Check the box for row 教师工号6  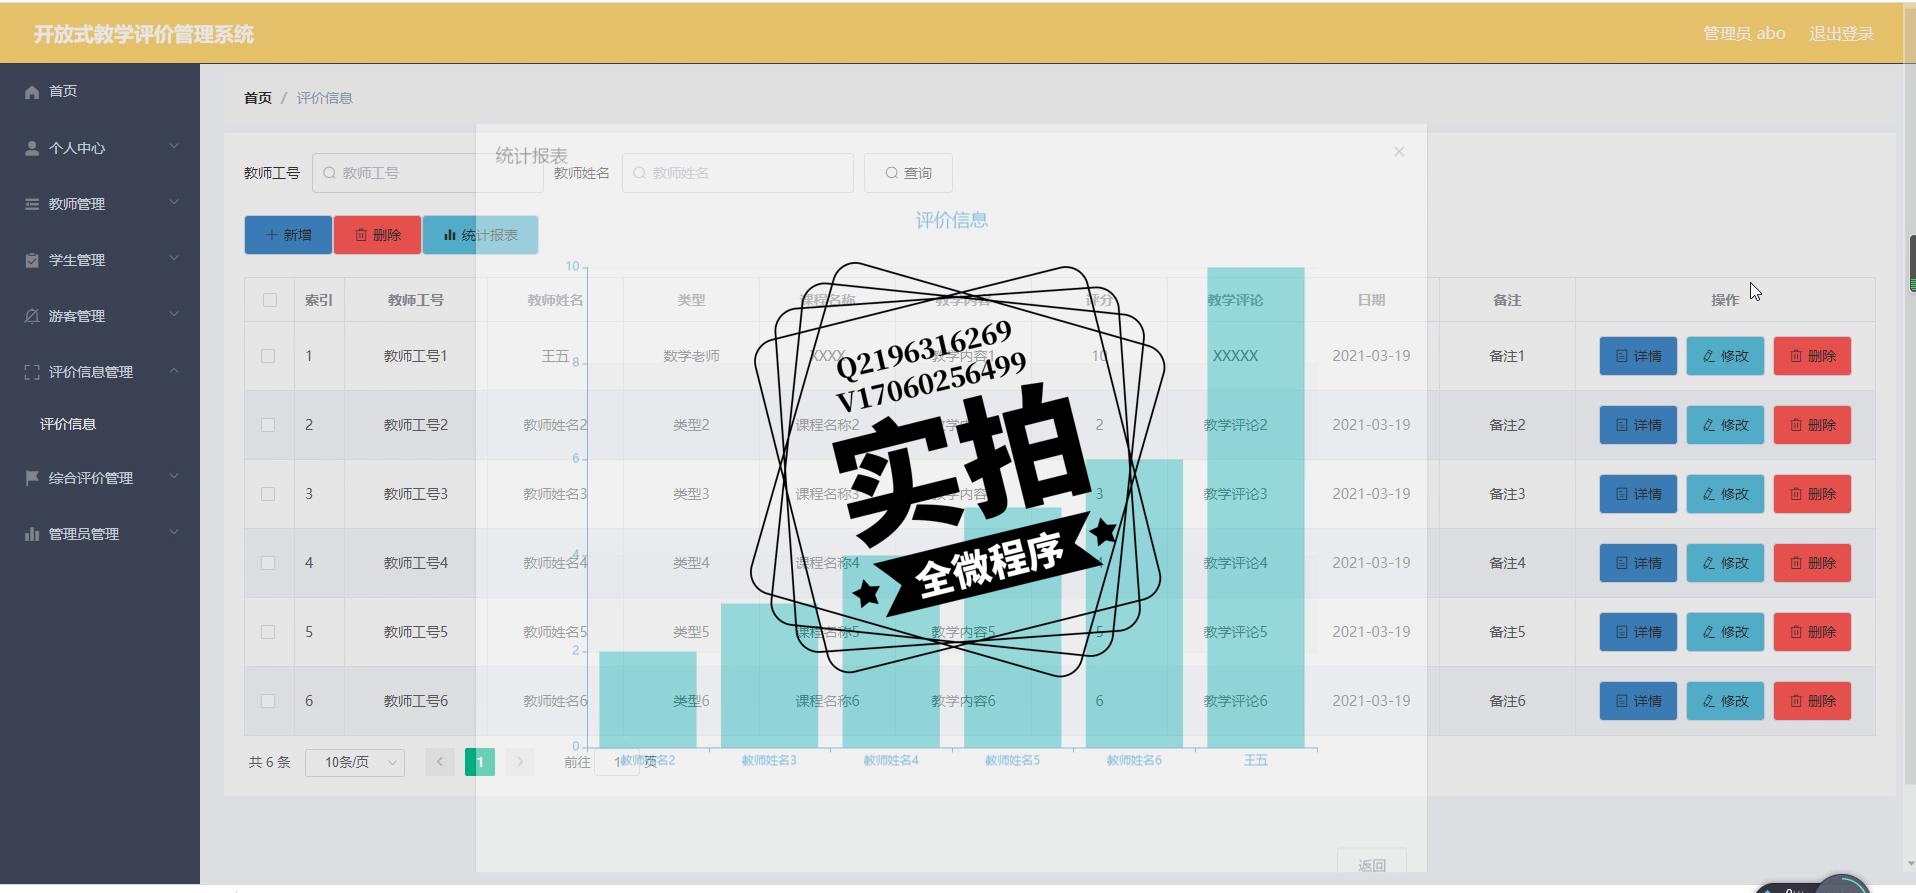(268, 701)
